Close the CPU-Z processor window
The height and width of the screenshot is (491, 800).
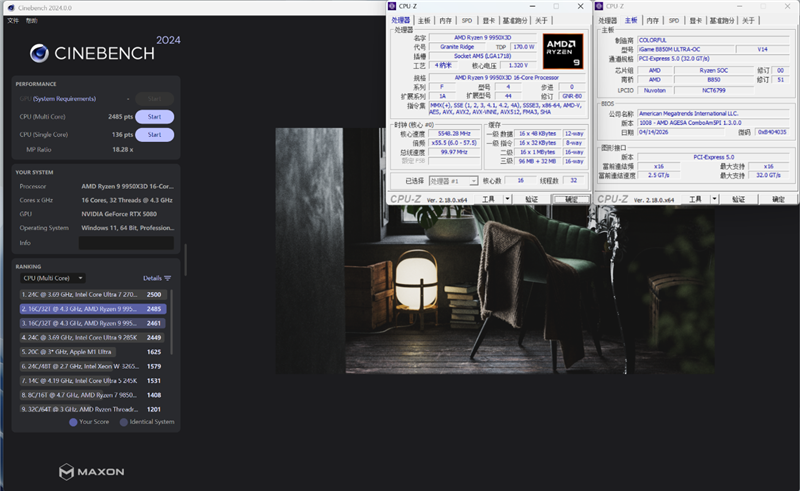coord(581,6)
